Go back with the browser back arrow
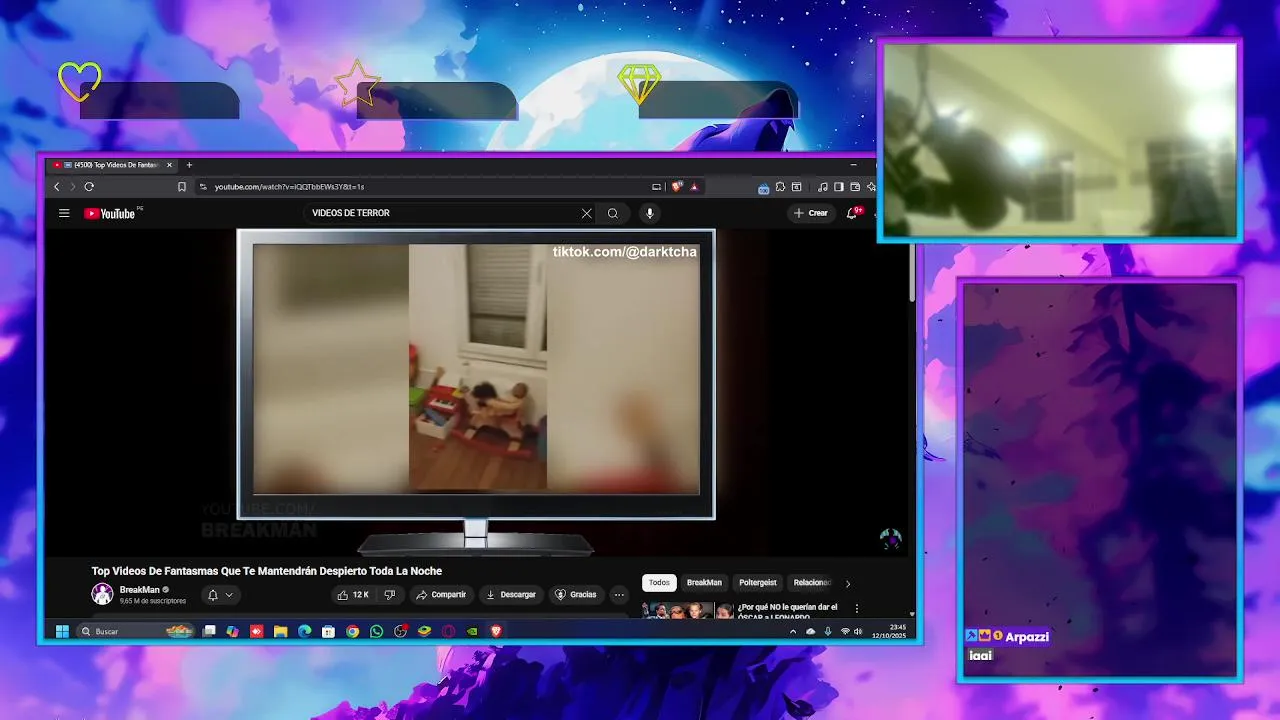 [x=57, y=187]
